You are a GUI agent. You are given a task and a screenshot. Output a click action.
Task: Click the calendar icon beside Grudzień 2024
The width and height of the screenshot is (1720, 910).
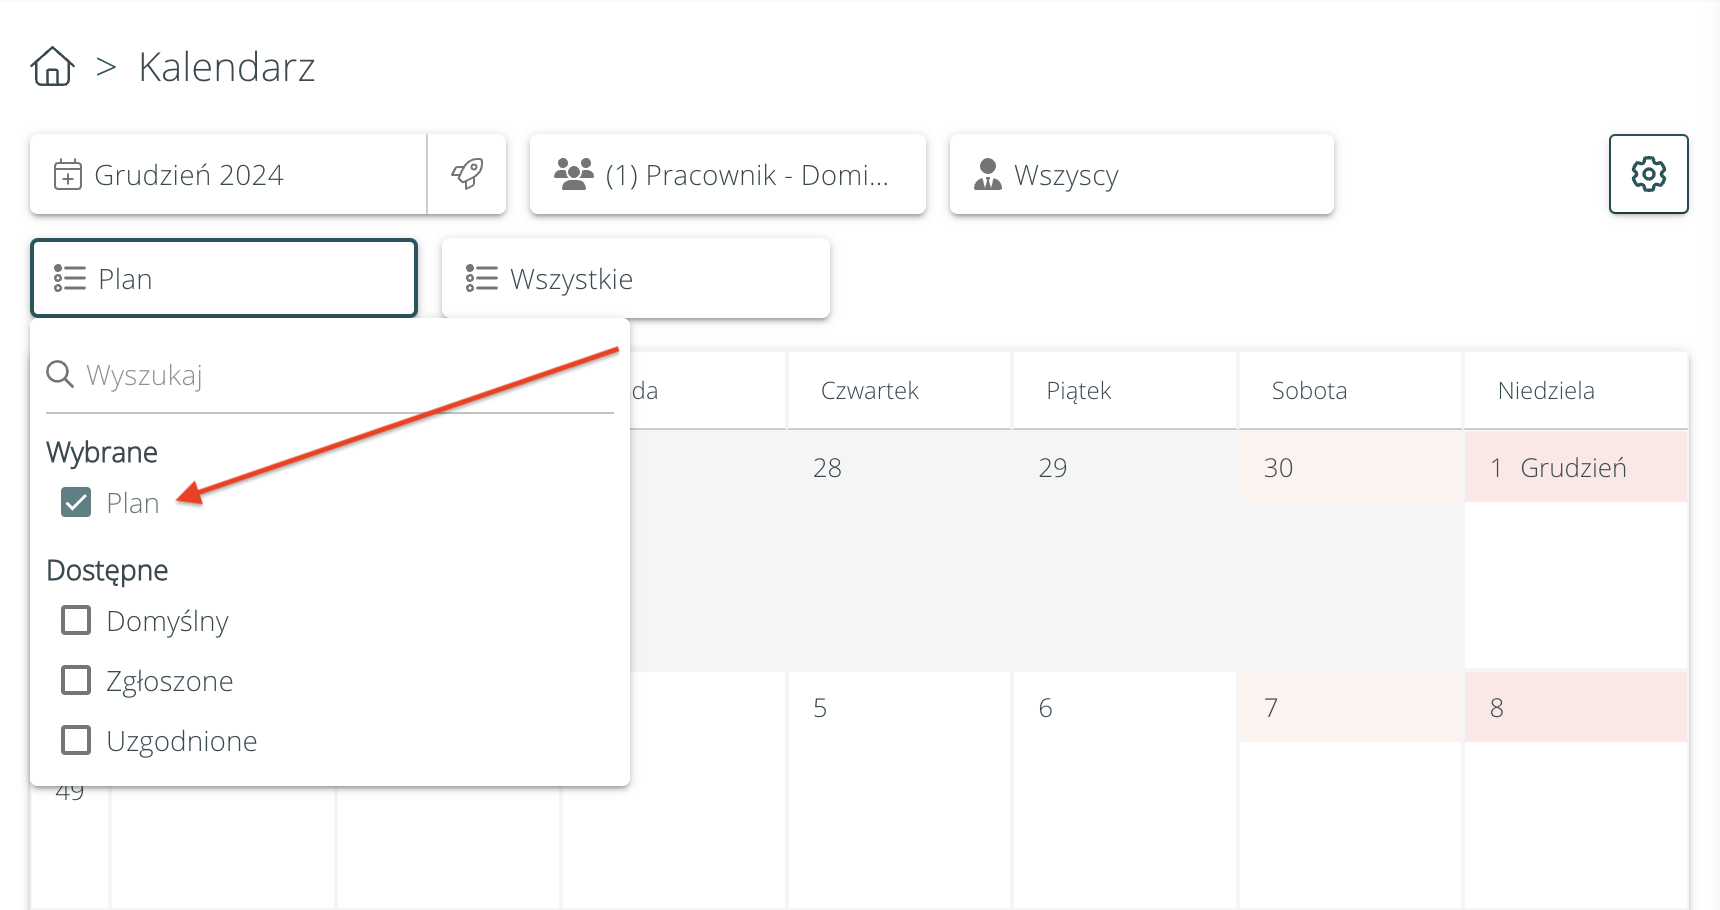coord(68,174)
